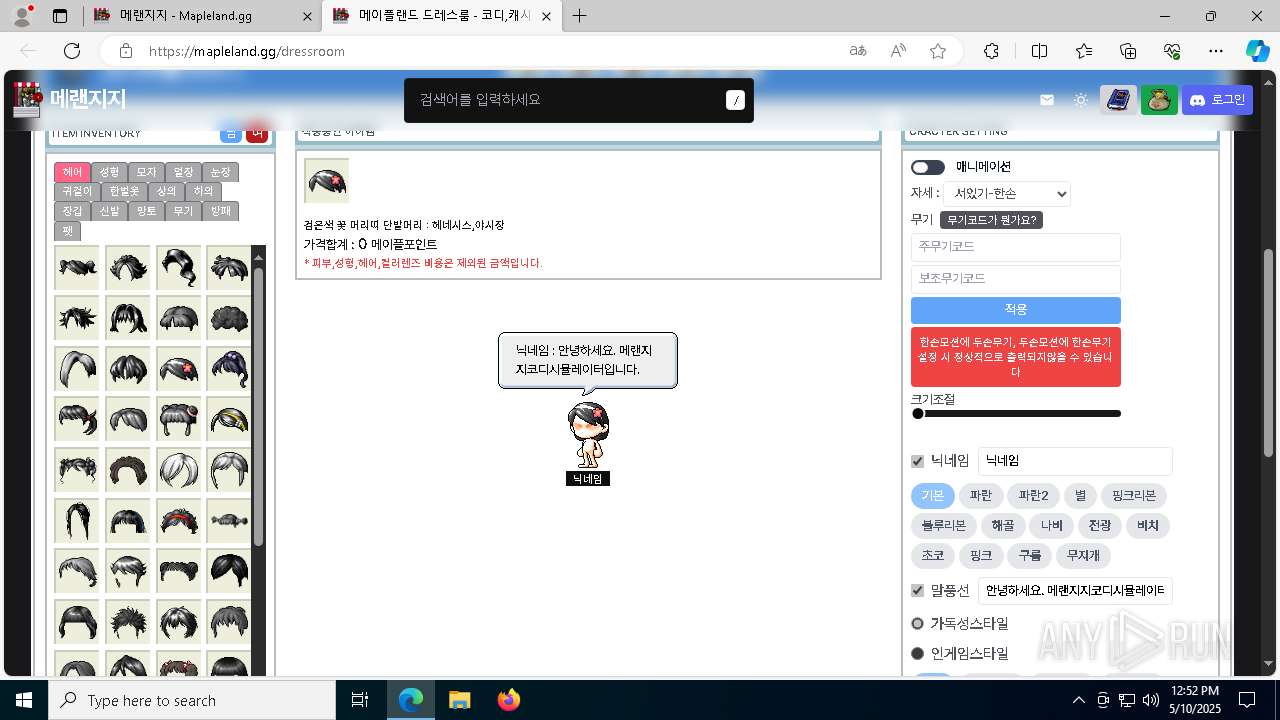
Task: Choose the 핑크리본 name tag style
Action: click(x=1134, y=496)
